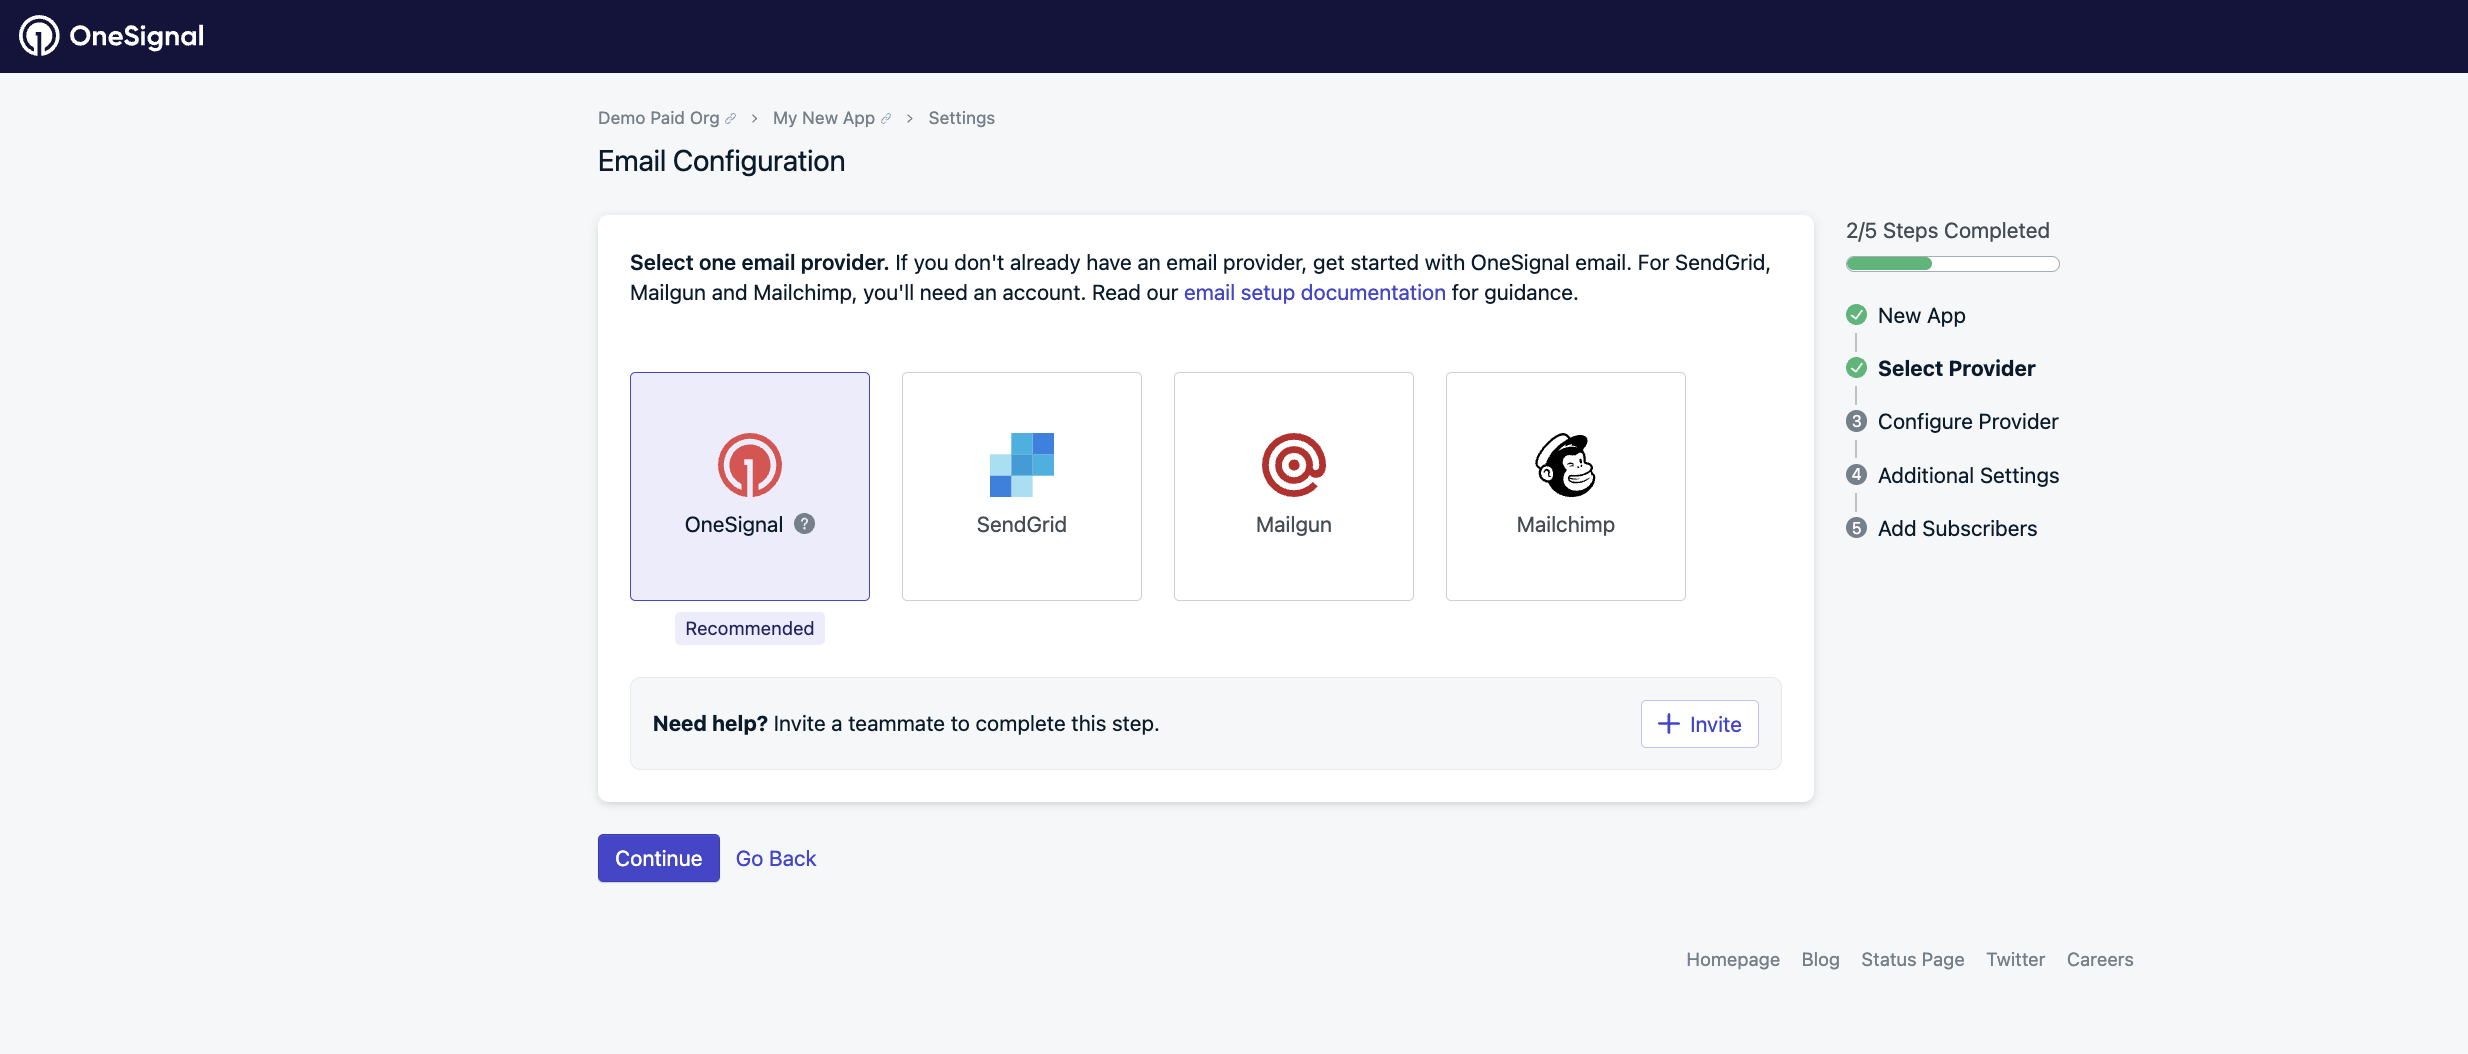Edit Demo Paid Org name pencil icon
The image size is (2468, 1054).
pos(731,119)
